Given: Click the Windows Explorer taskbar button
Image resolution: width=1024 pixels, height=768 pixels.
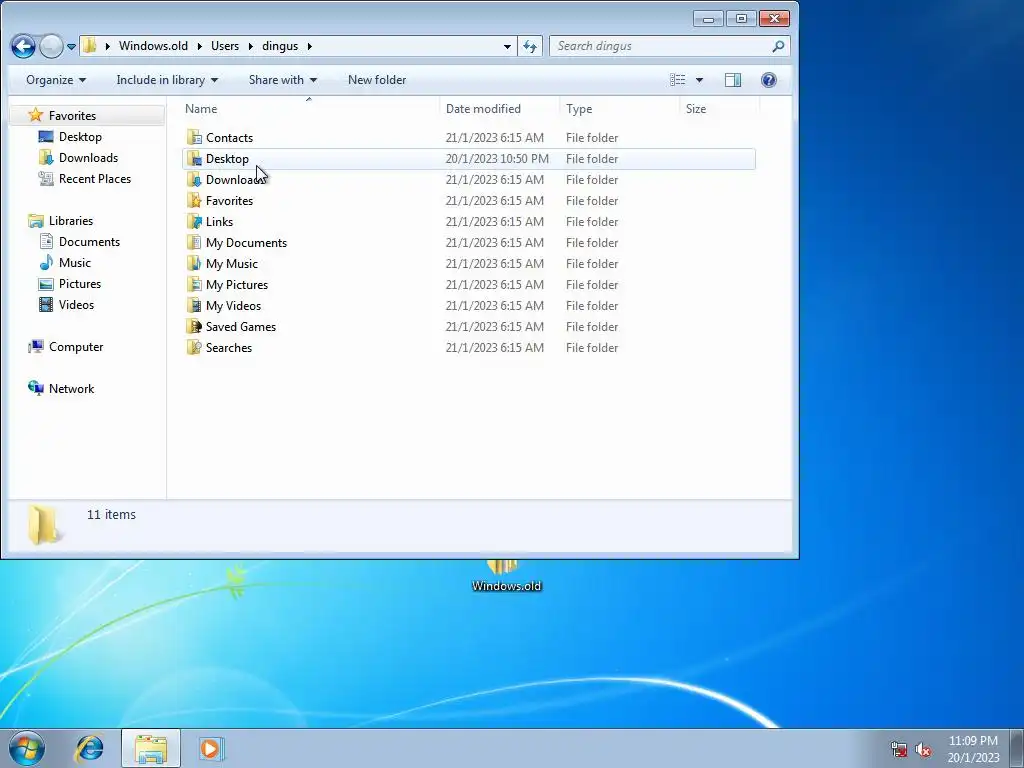Looking at the screenshot, I should (151, 748).
